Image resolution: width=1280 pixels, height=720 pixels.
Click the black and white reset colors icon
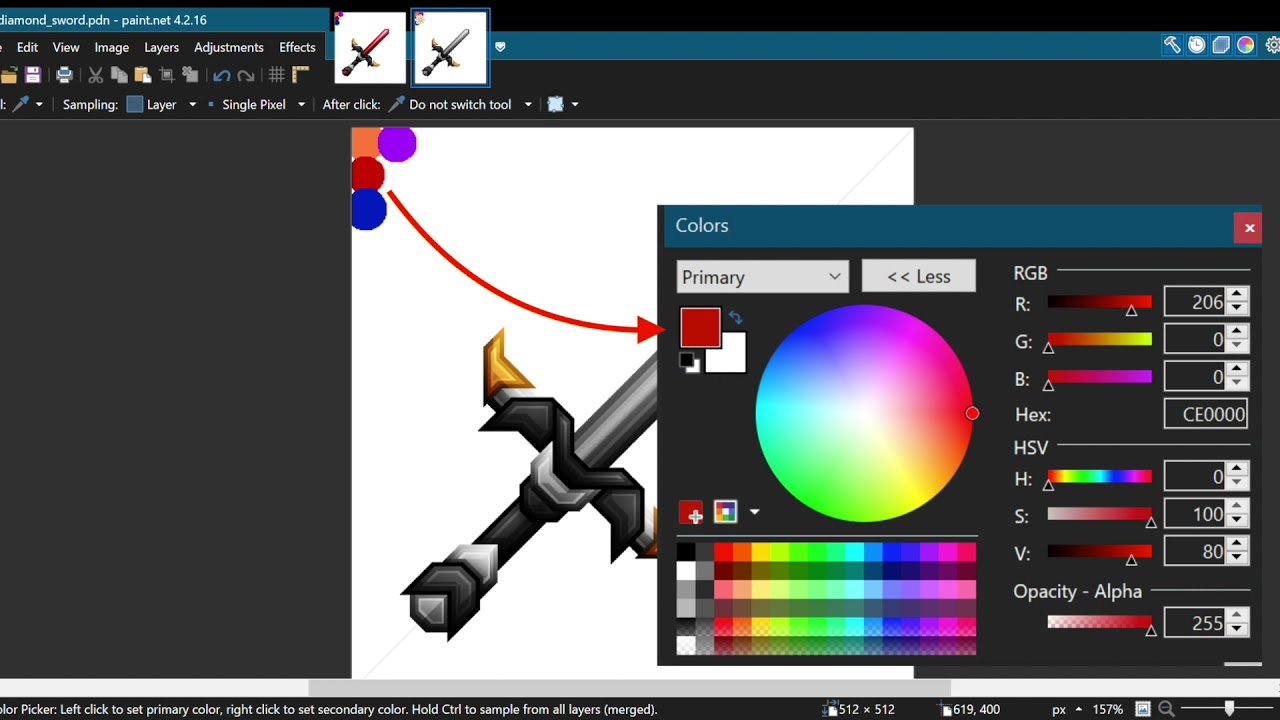pyautogui.click(x=690, y=362)
